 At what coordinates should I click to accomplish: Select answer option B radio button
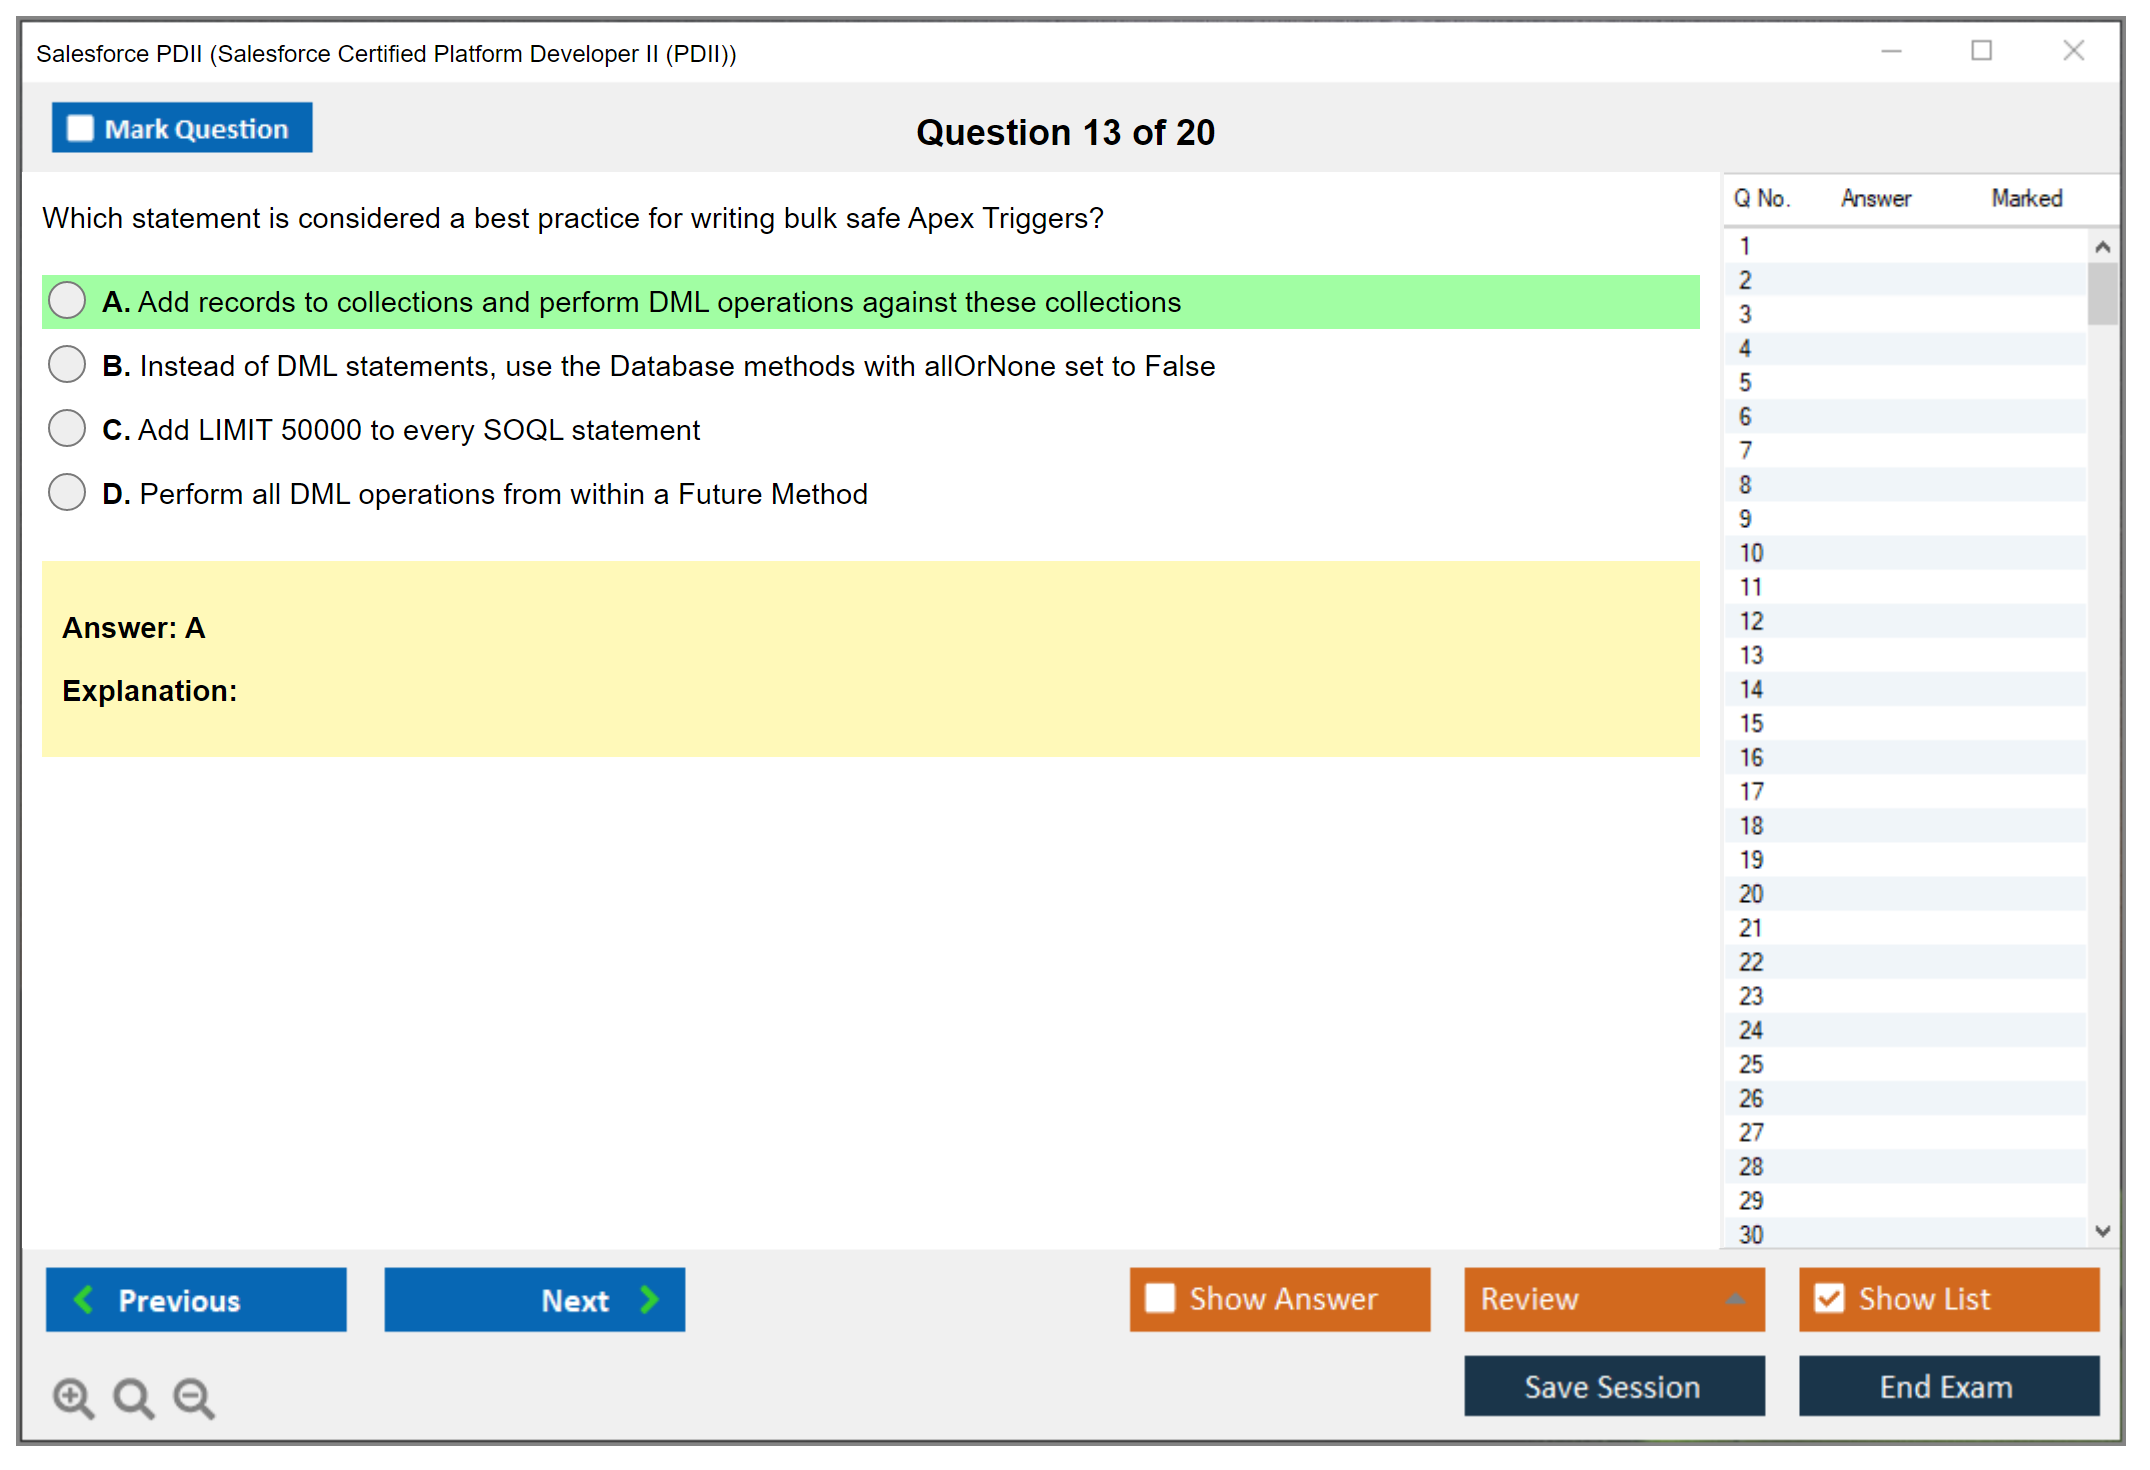[67, 365]
